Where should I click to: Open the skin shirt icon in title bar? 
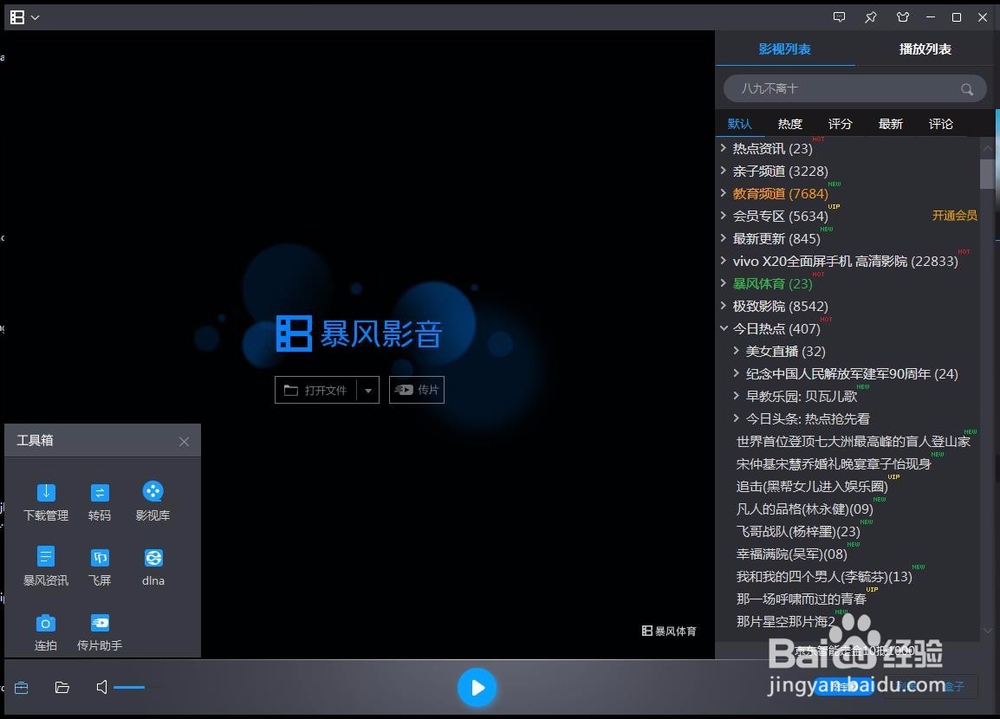(902, 17)
